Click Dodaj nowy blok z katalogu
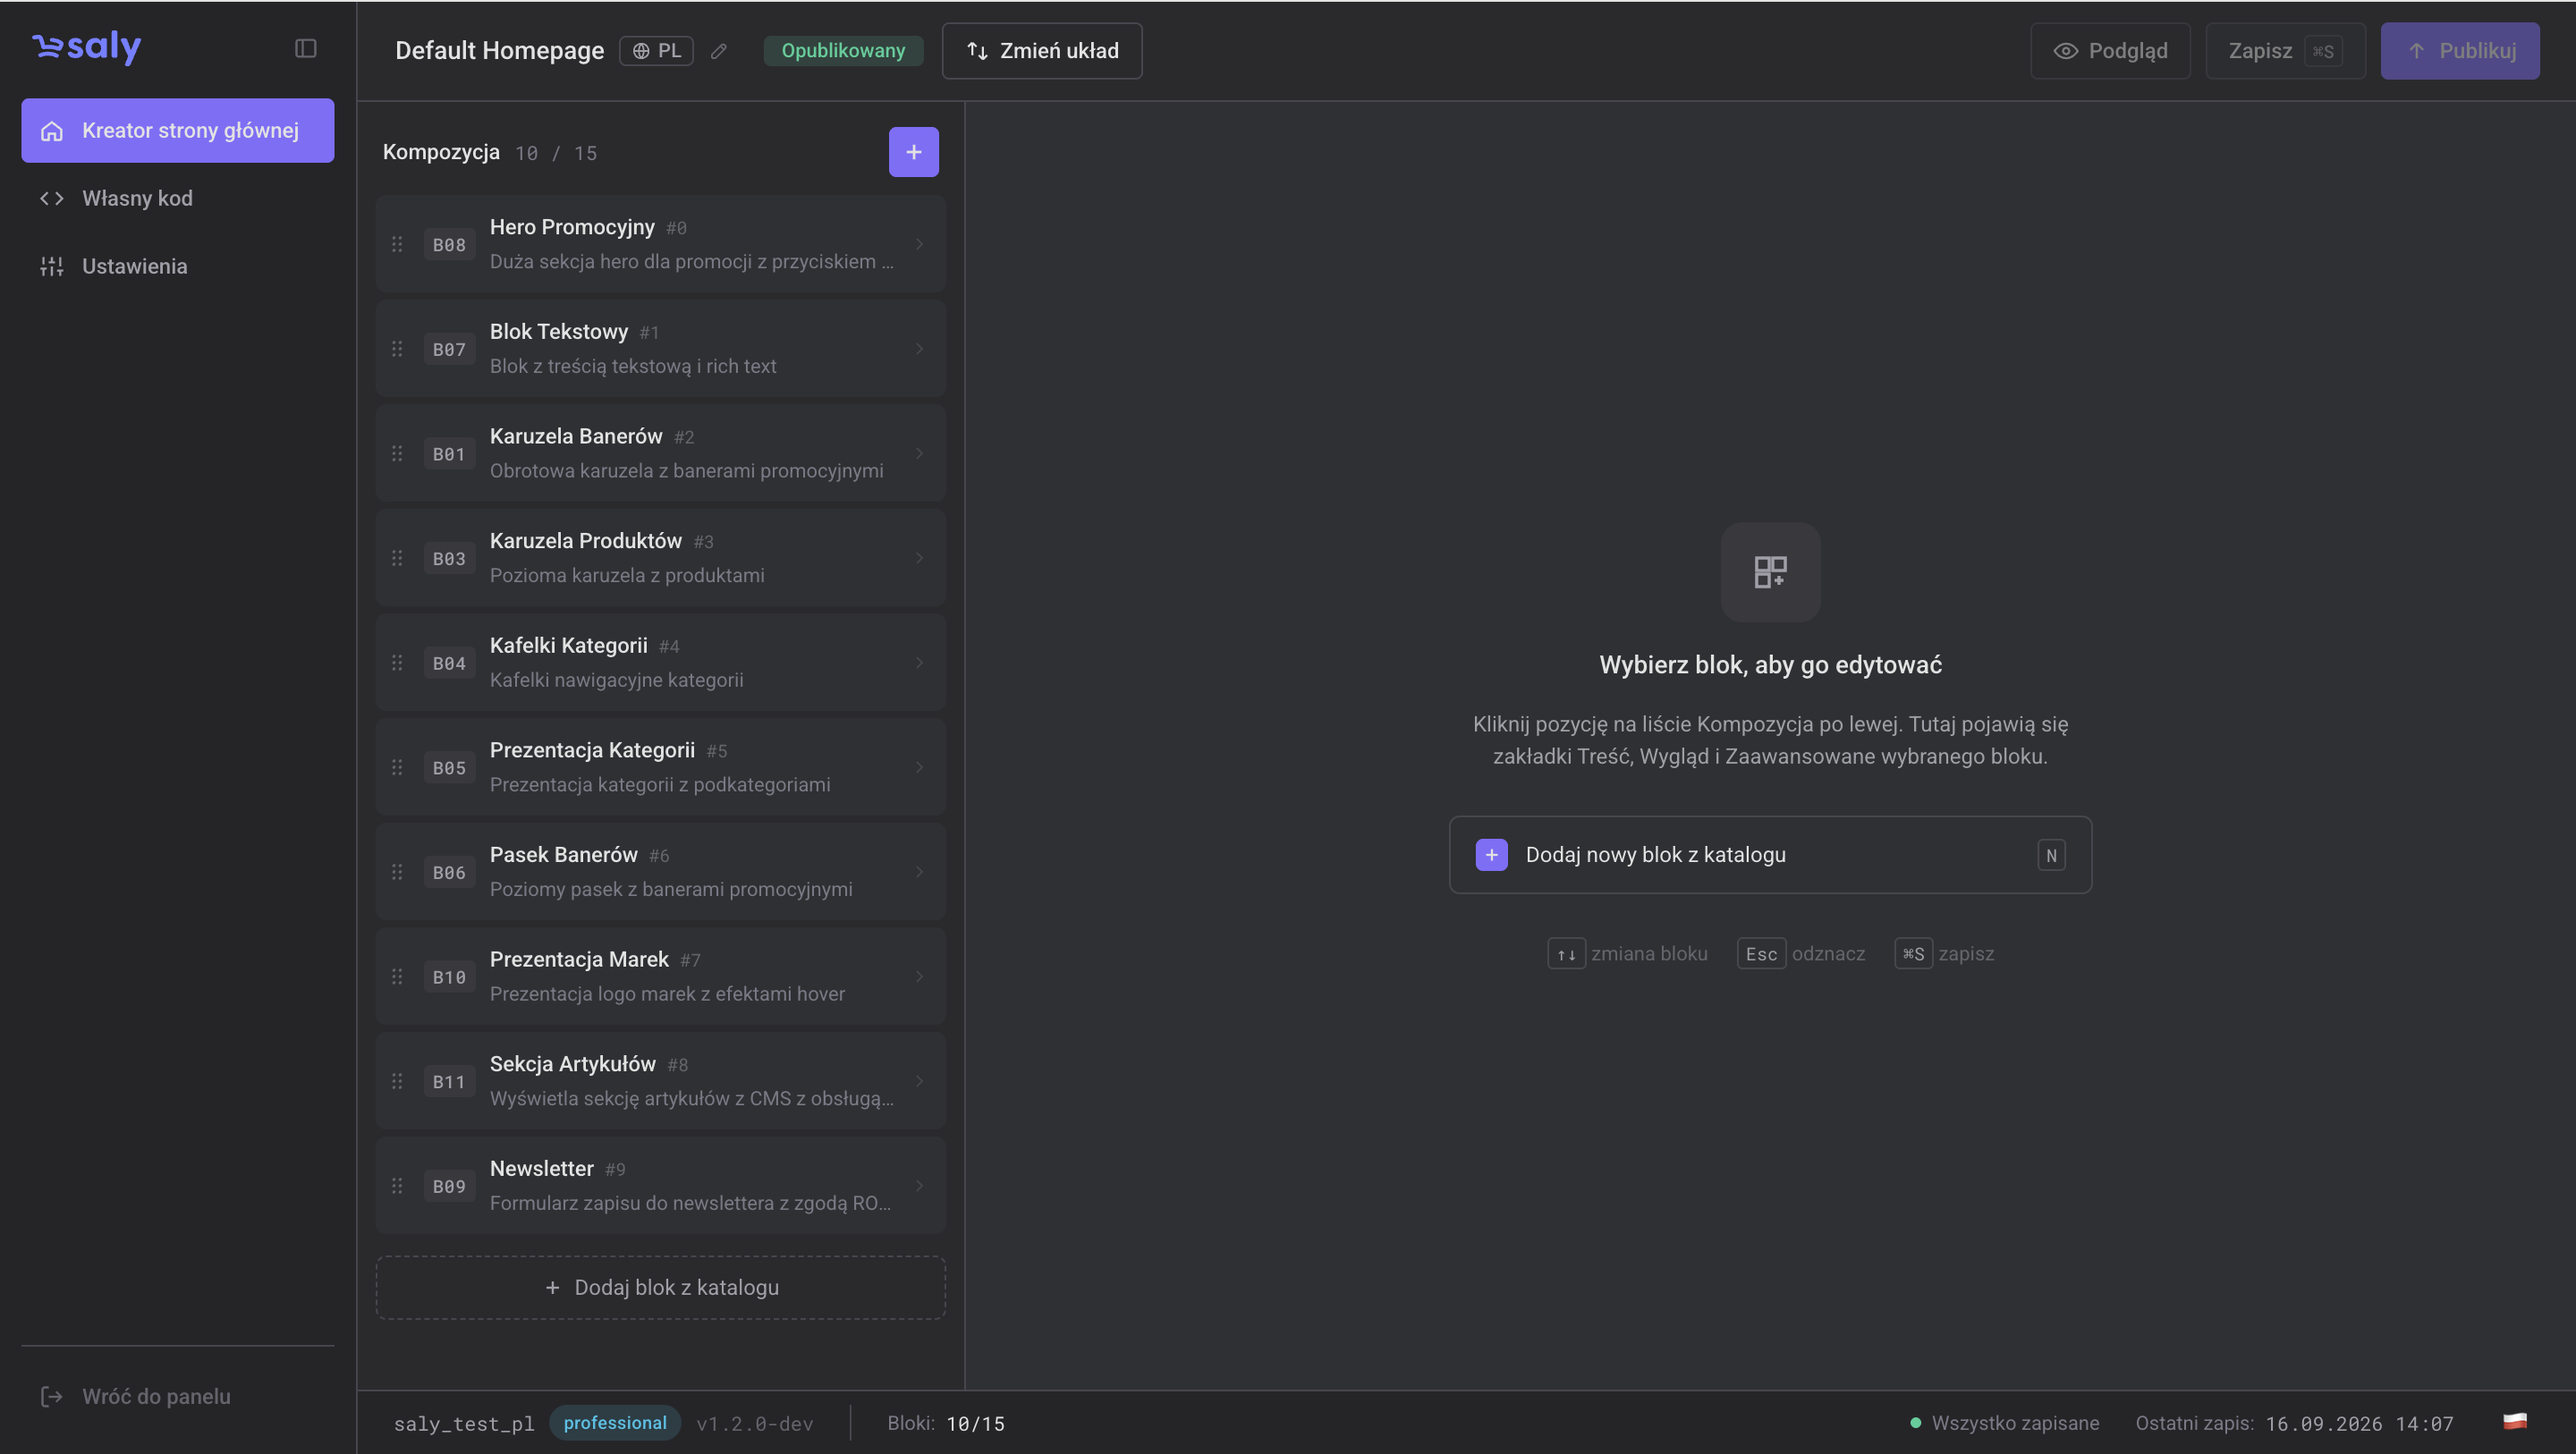2576x1454 pixels. point(1770,855)
